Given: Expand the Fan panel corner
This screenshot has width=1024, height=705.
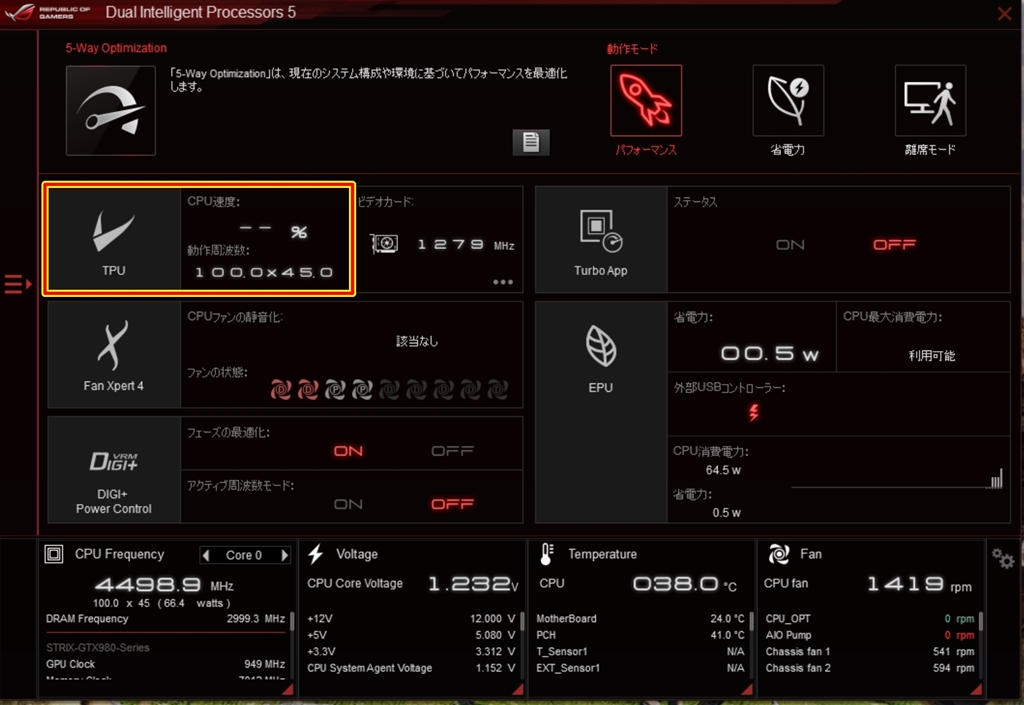Looking at the screenshot, I should coord(976,689).
